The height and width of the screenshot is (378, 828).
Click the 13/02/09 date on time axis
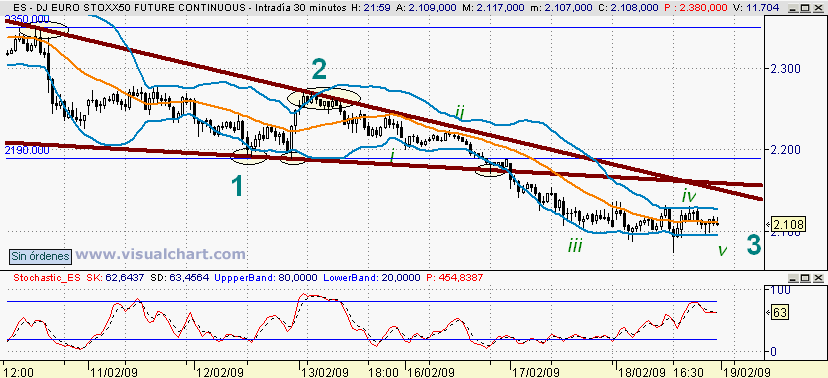coord(327,372)
